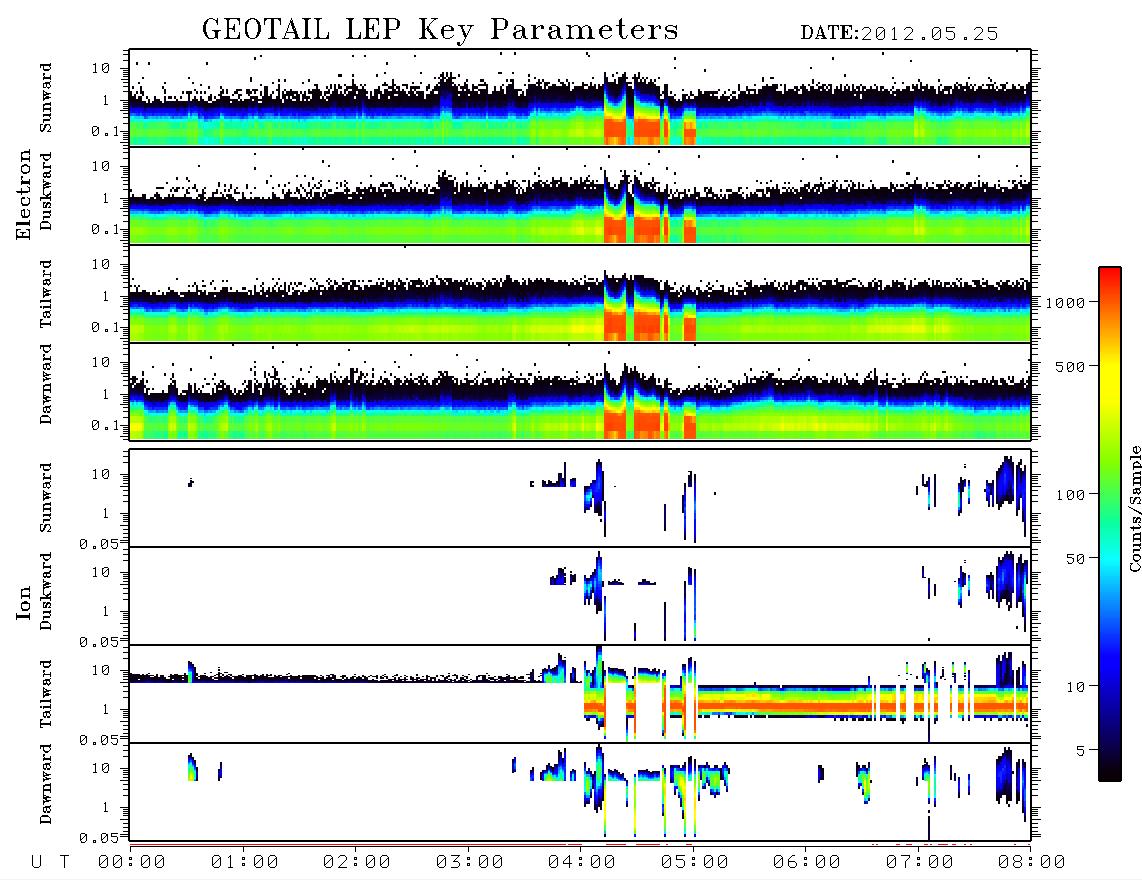Click the "U T" time axis label

coord(50,863)
